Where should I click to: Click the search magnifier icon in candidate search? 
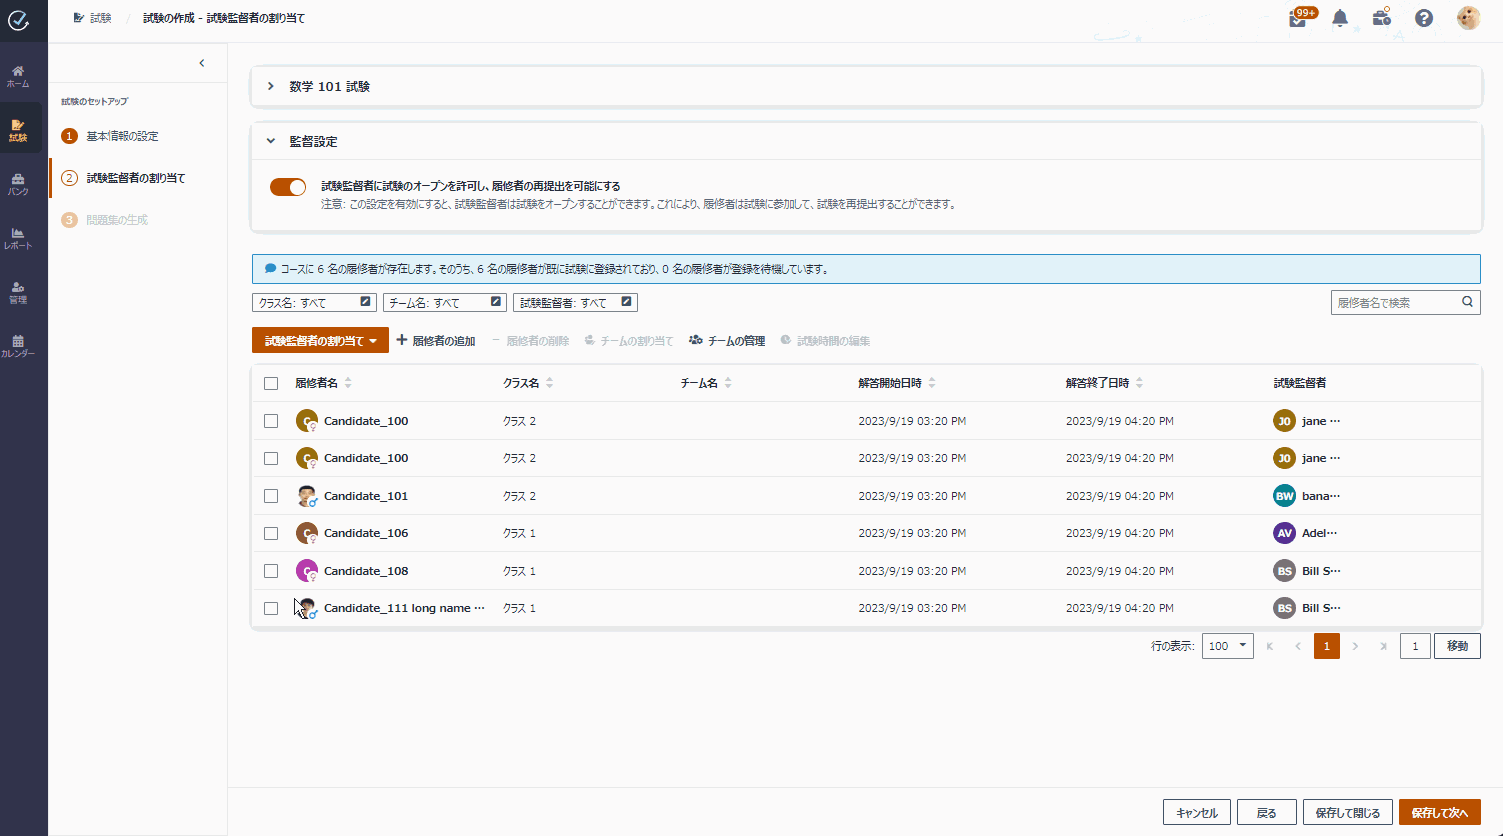[1468, 302]
